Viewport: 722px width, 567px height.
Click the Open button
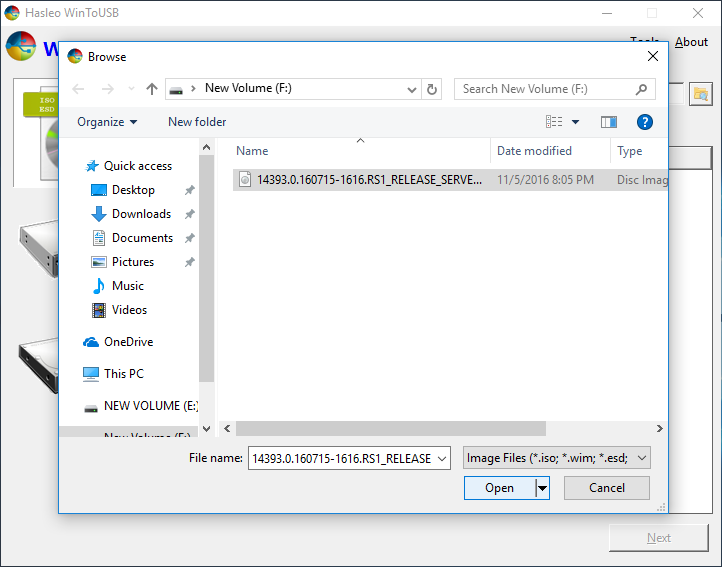point(500,488)
